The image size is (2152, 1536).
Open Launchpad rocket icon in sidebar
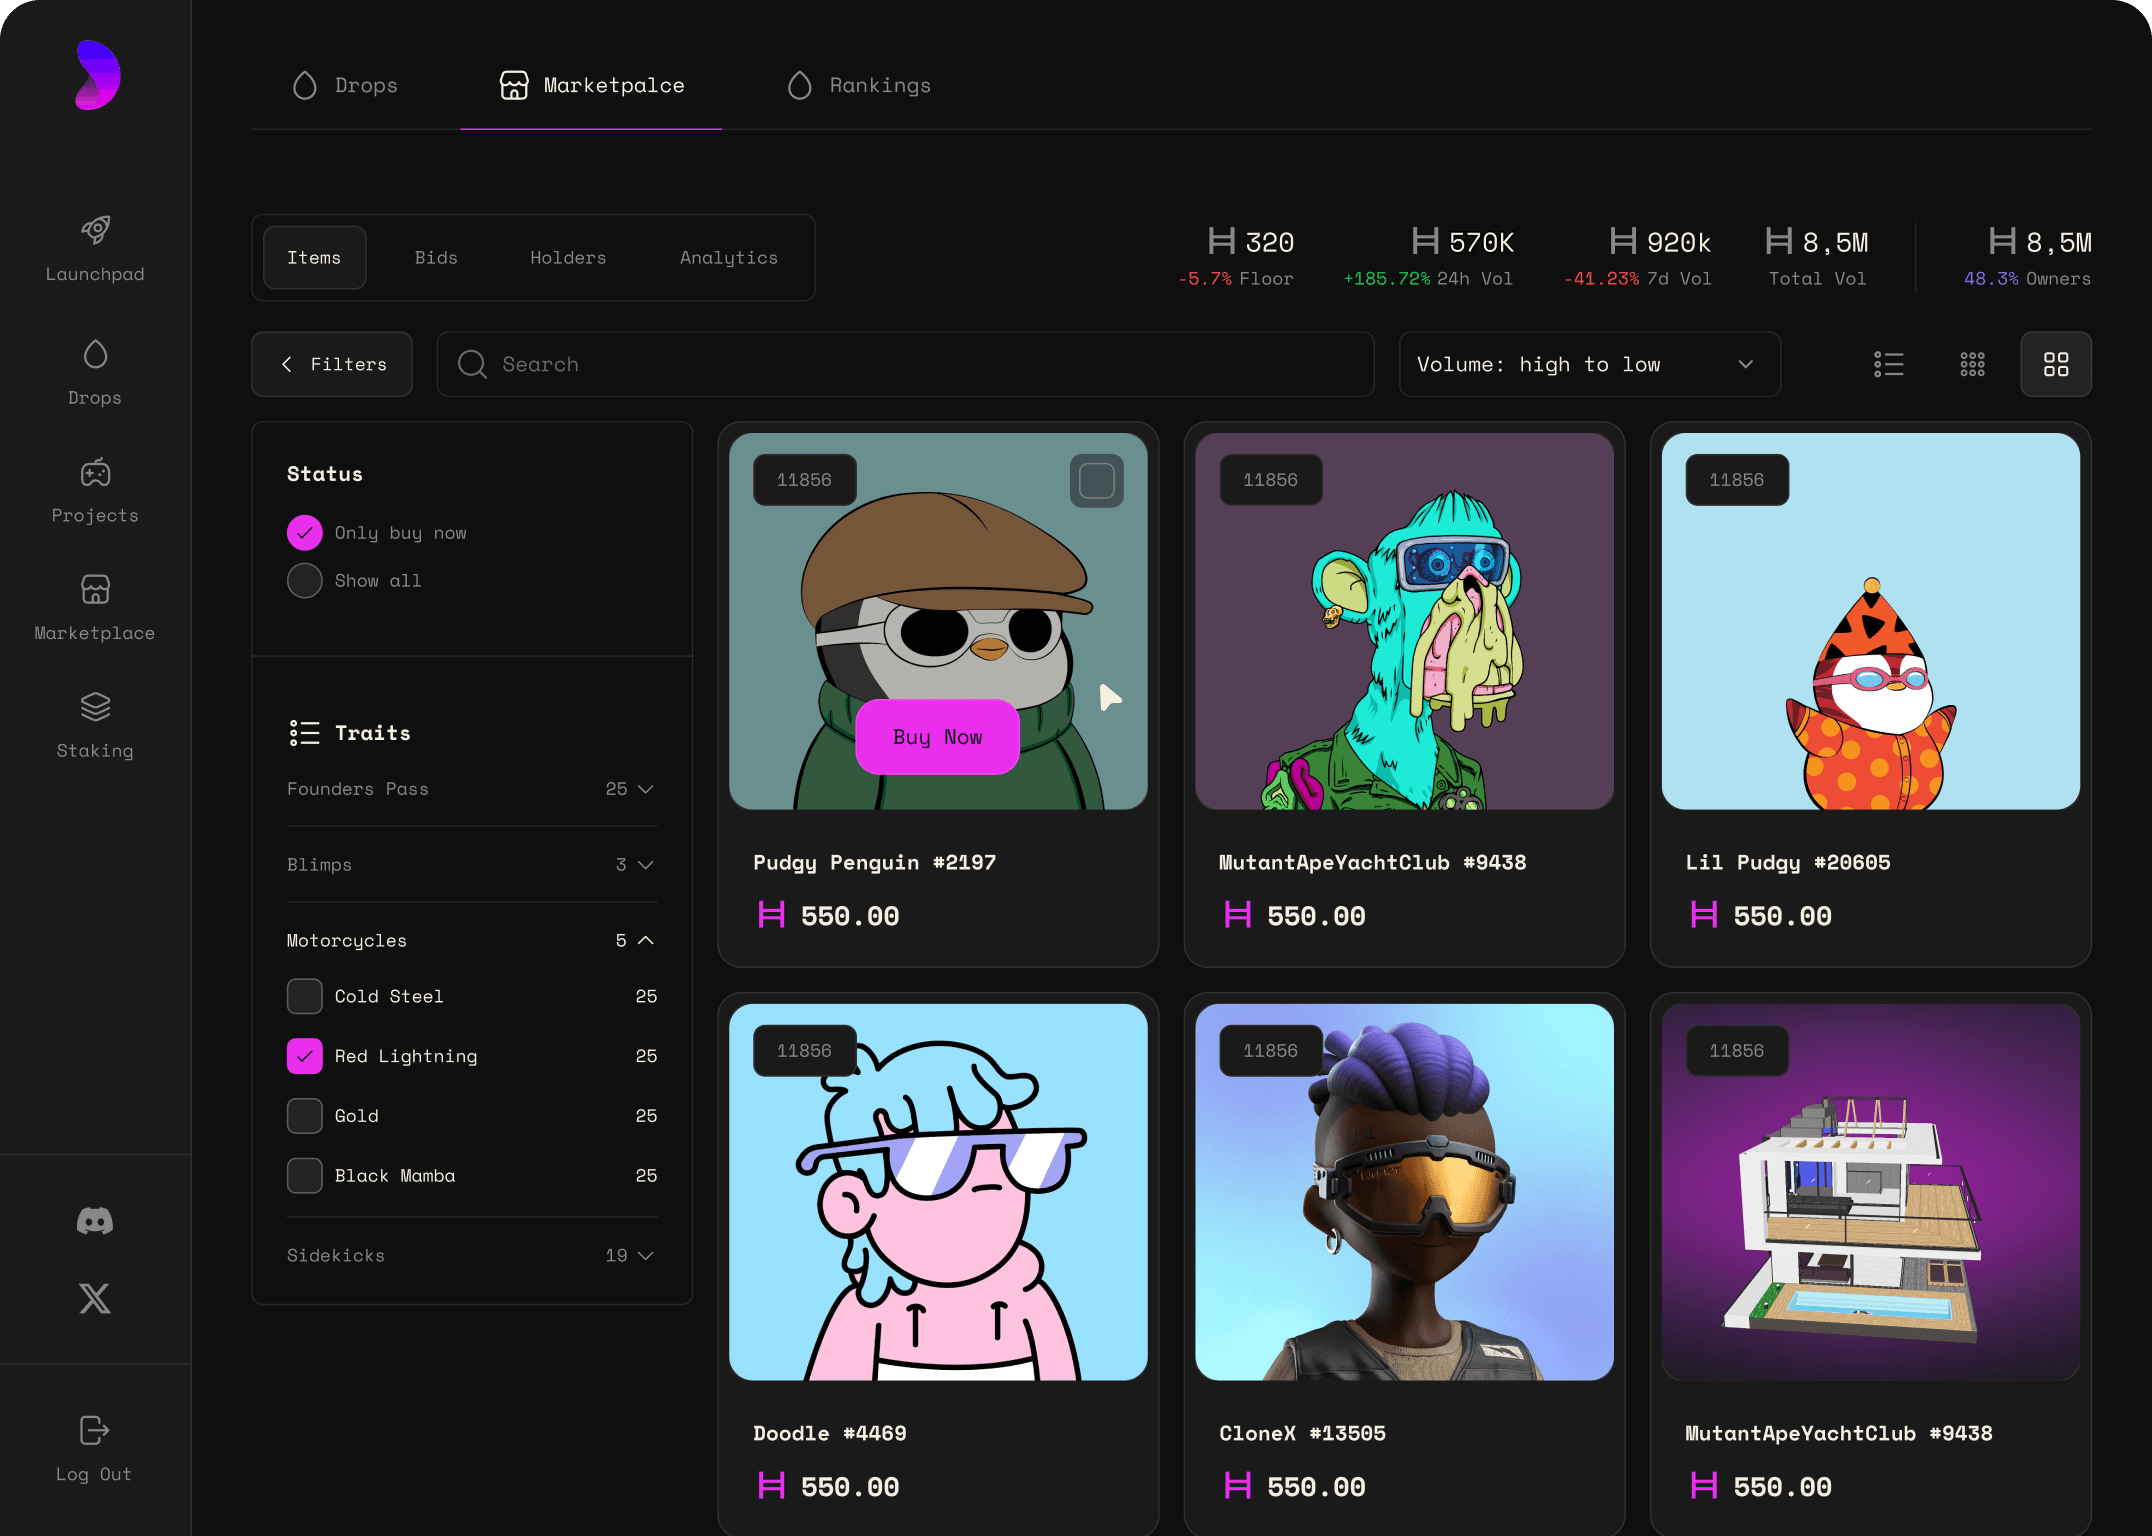click(x=95, y=230)
